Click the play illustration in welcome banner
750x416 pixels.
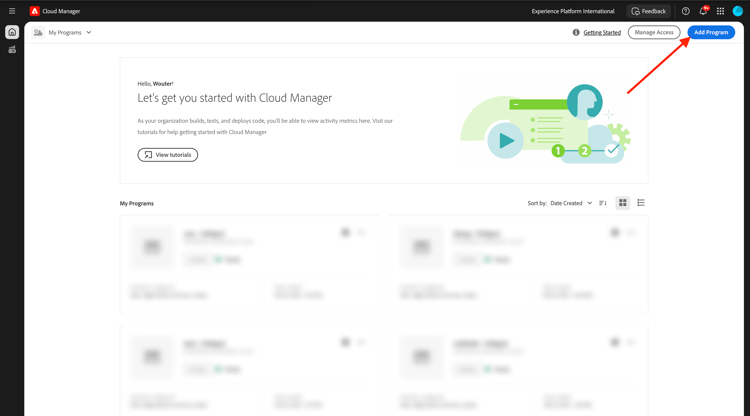(x=505, y=141)
